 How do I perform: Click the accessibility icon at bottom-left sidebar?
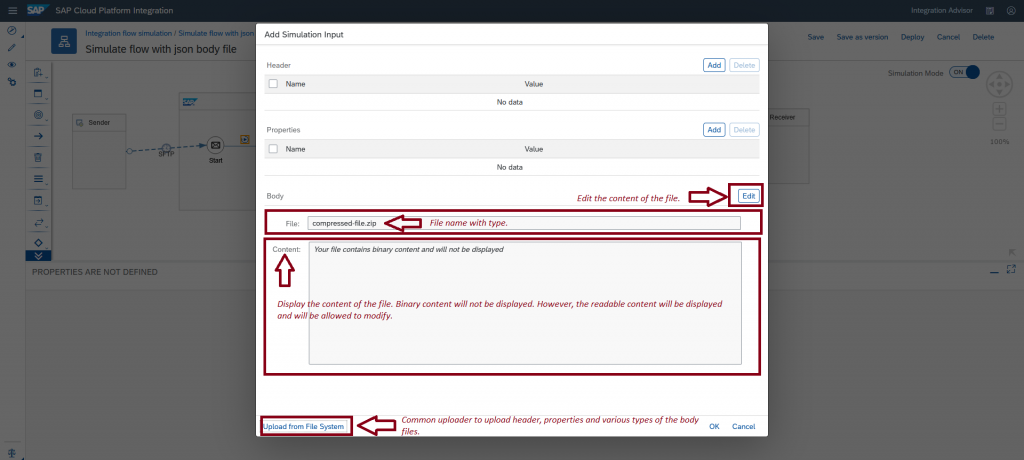11,452
